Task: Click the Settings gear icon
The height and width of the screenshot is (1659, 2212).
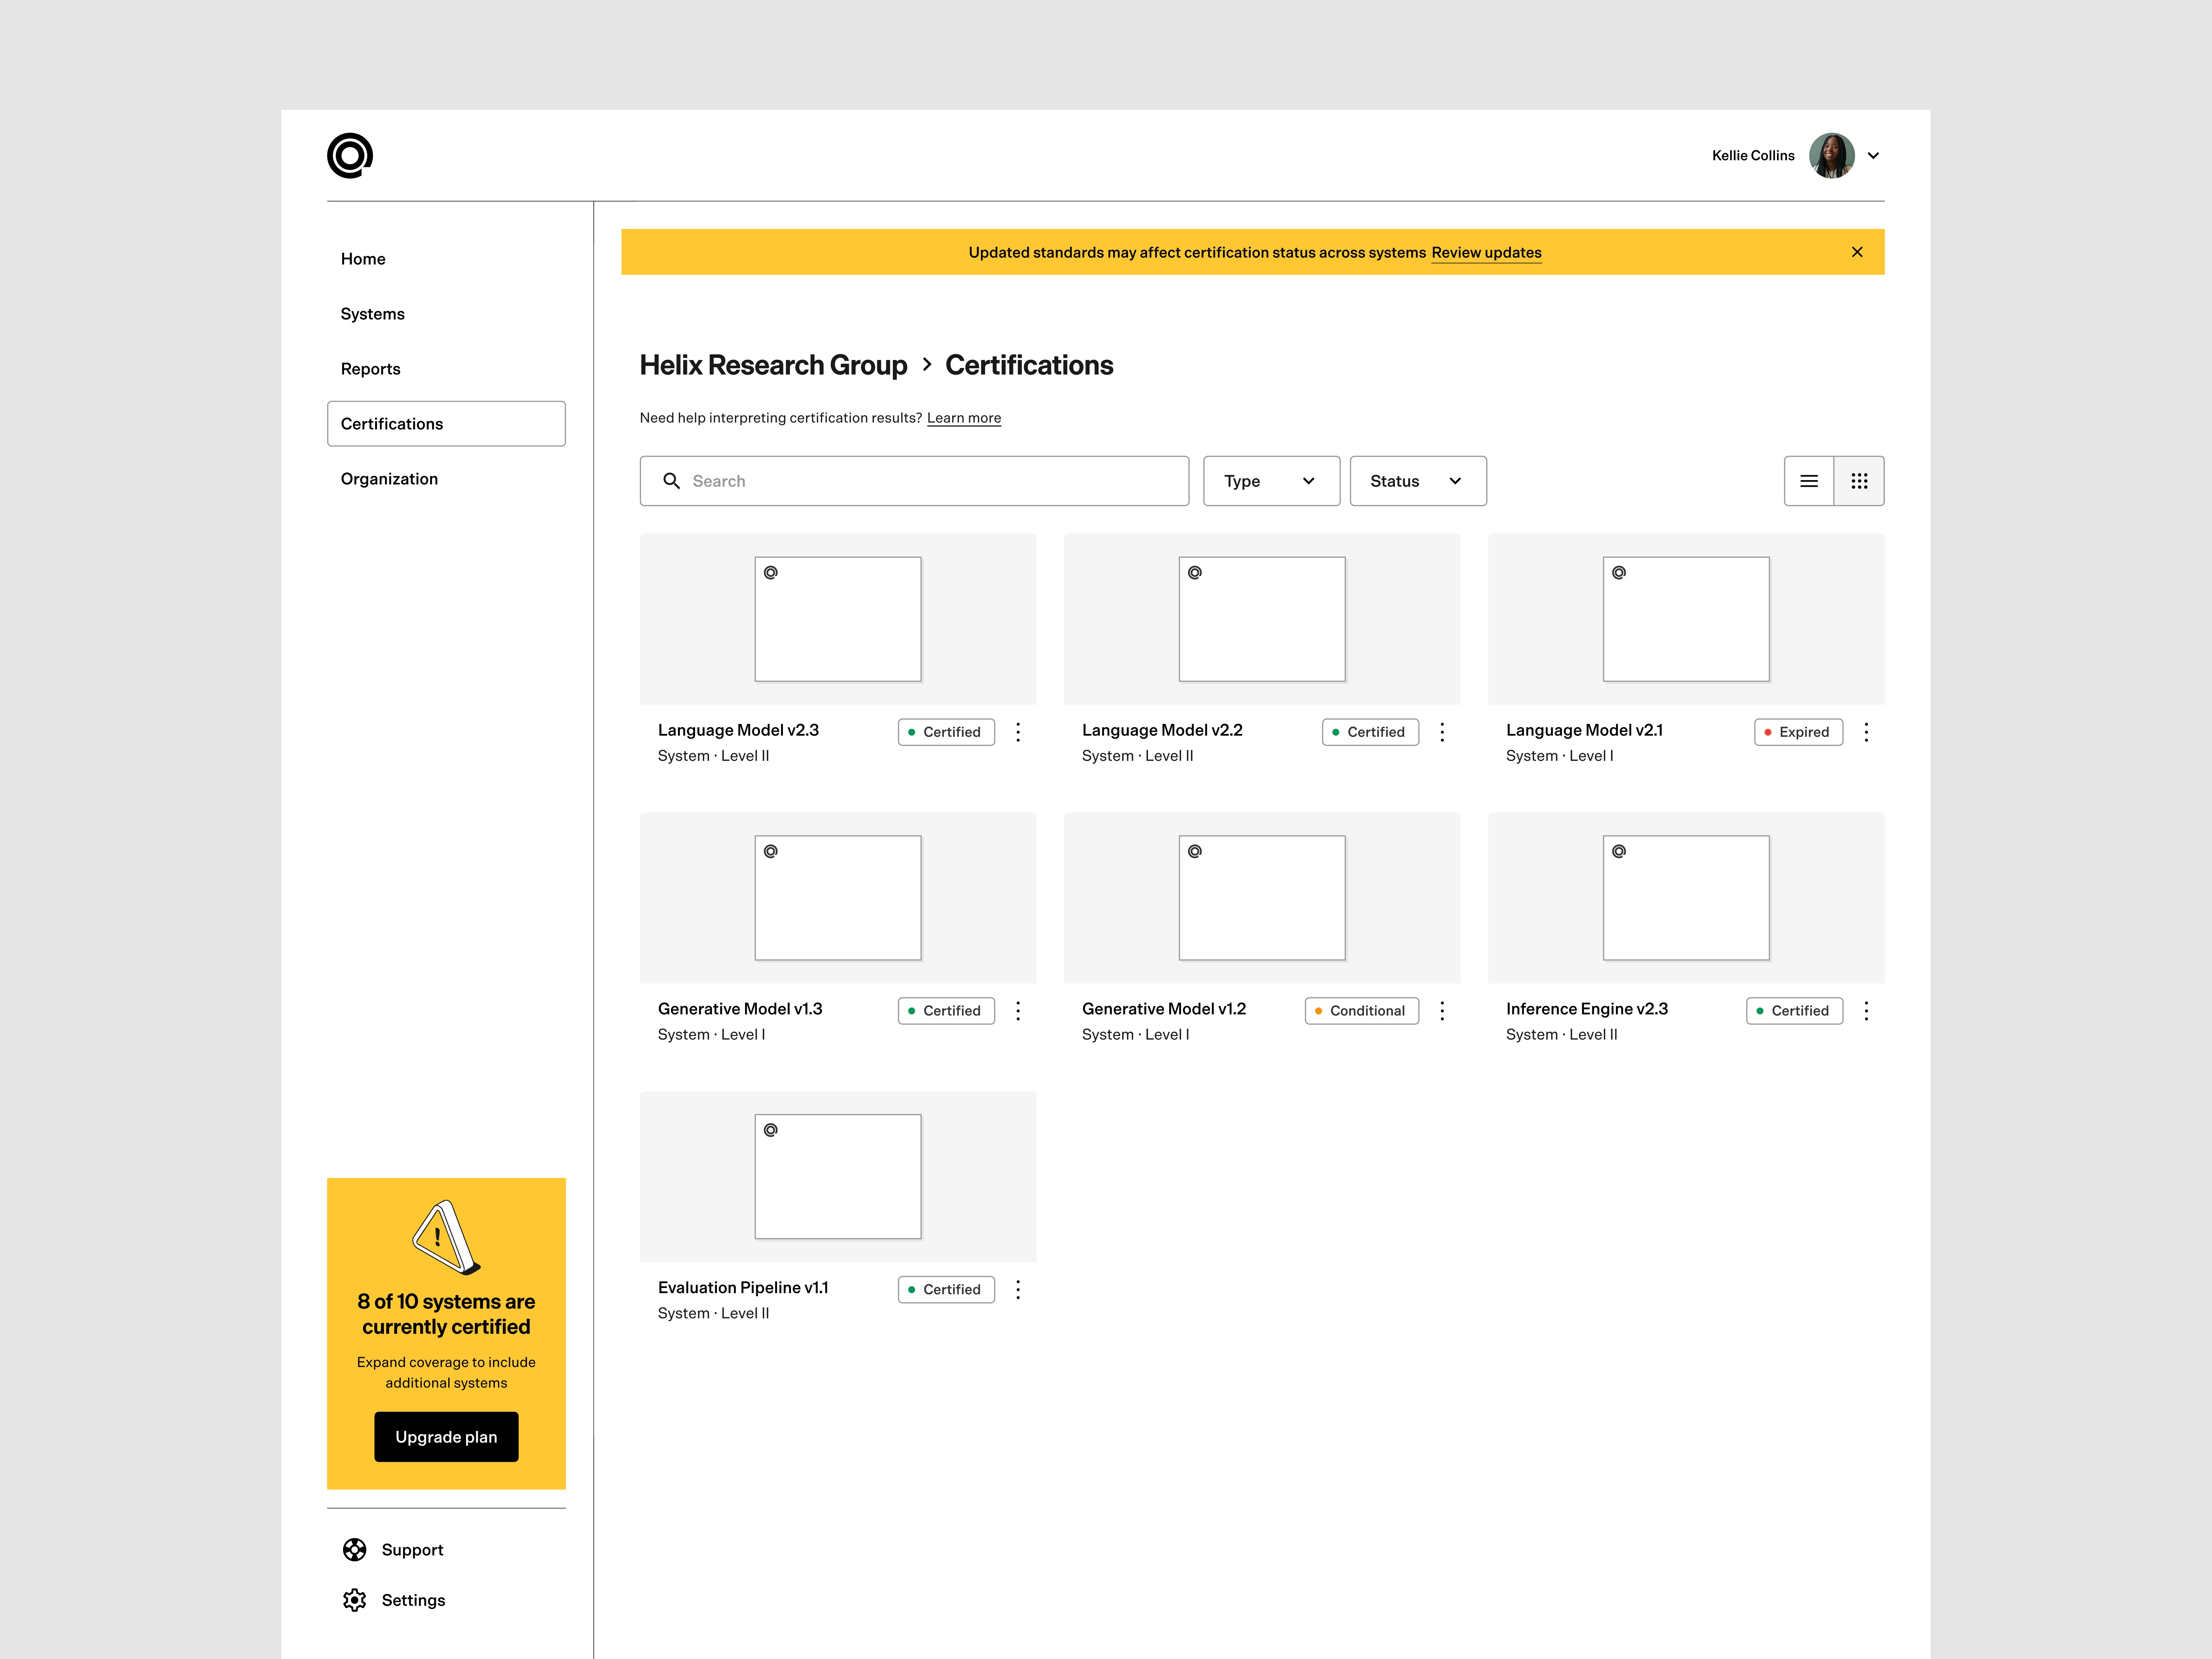Action: point(354,1600)
